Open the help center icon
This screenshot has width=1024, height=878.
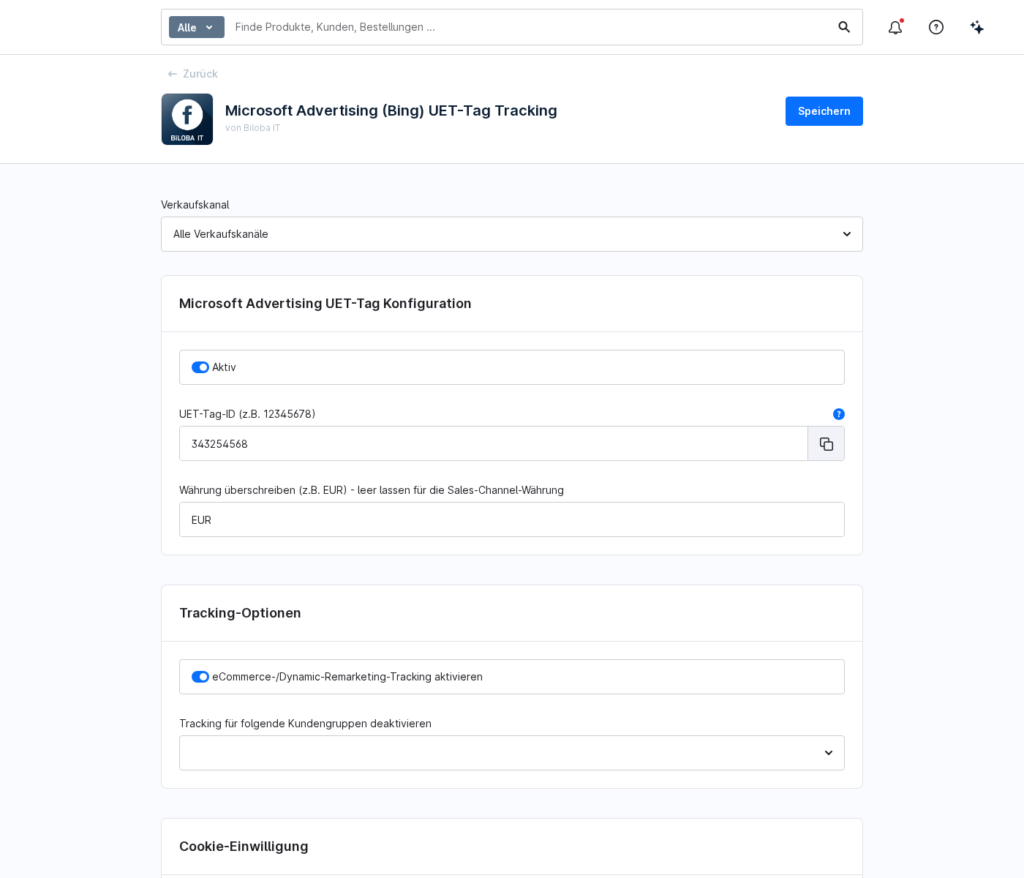pos(936,27)
